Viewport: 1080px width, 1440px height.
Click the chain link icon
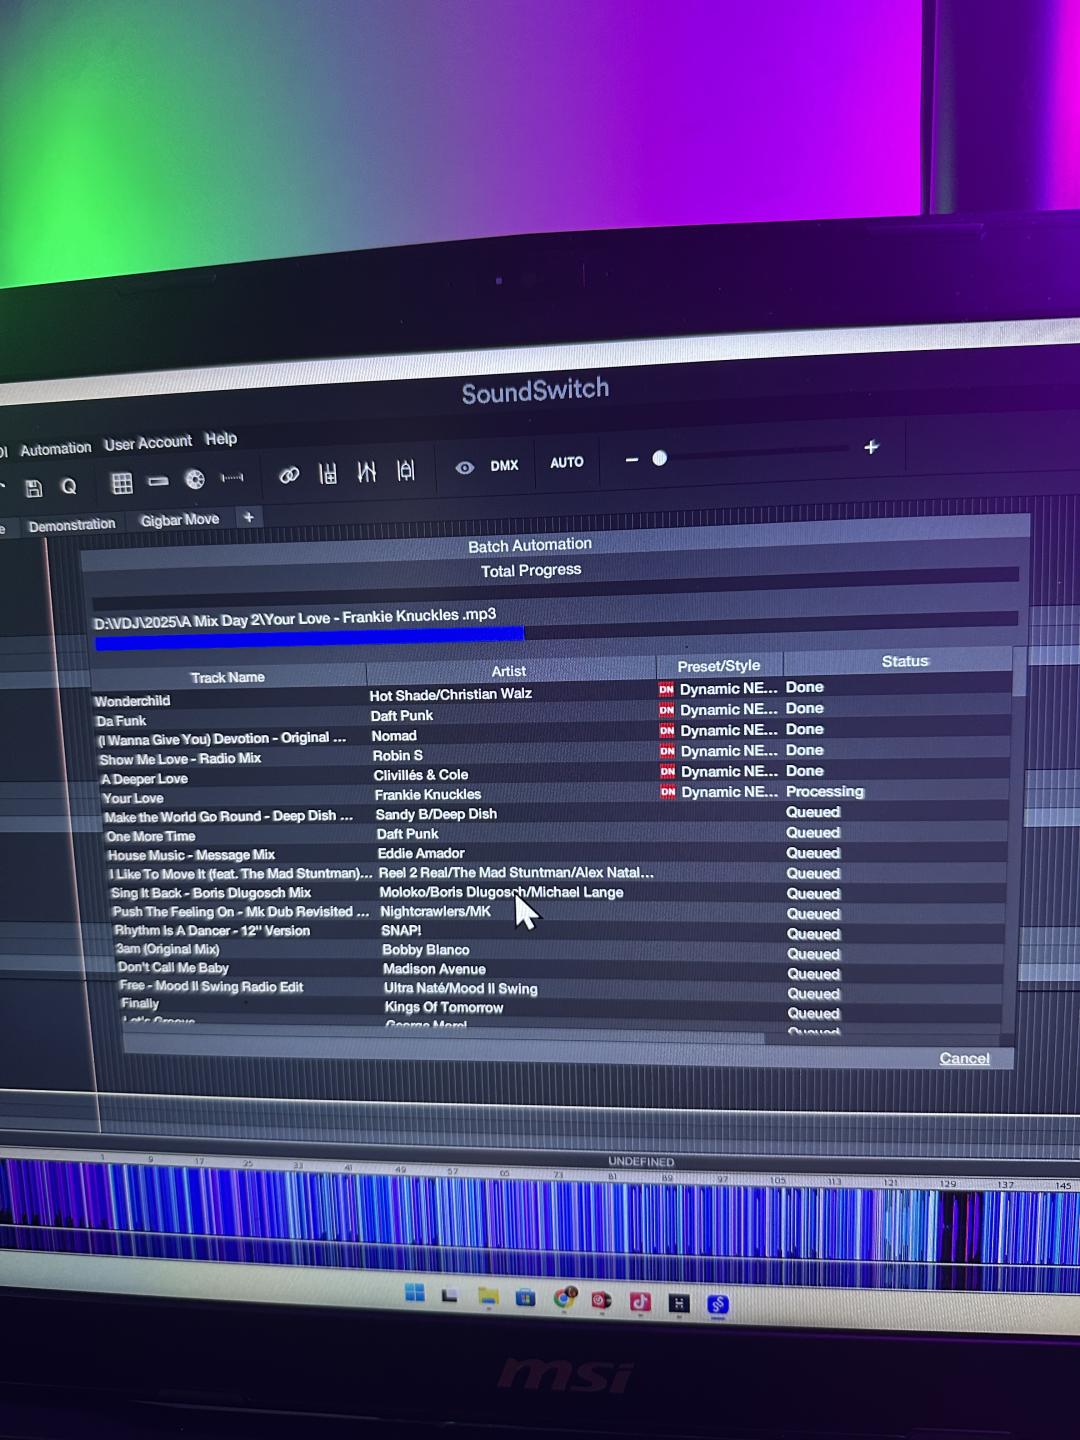tap(289, 475)
